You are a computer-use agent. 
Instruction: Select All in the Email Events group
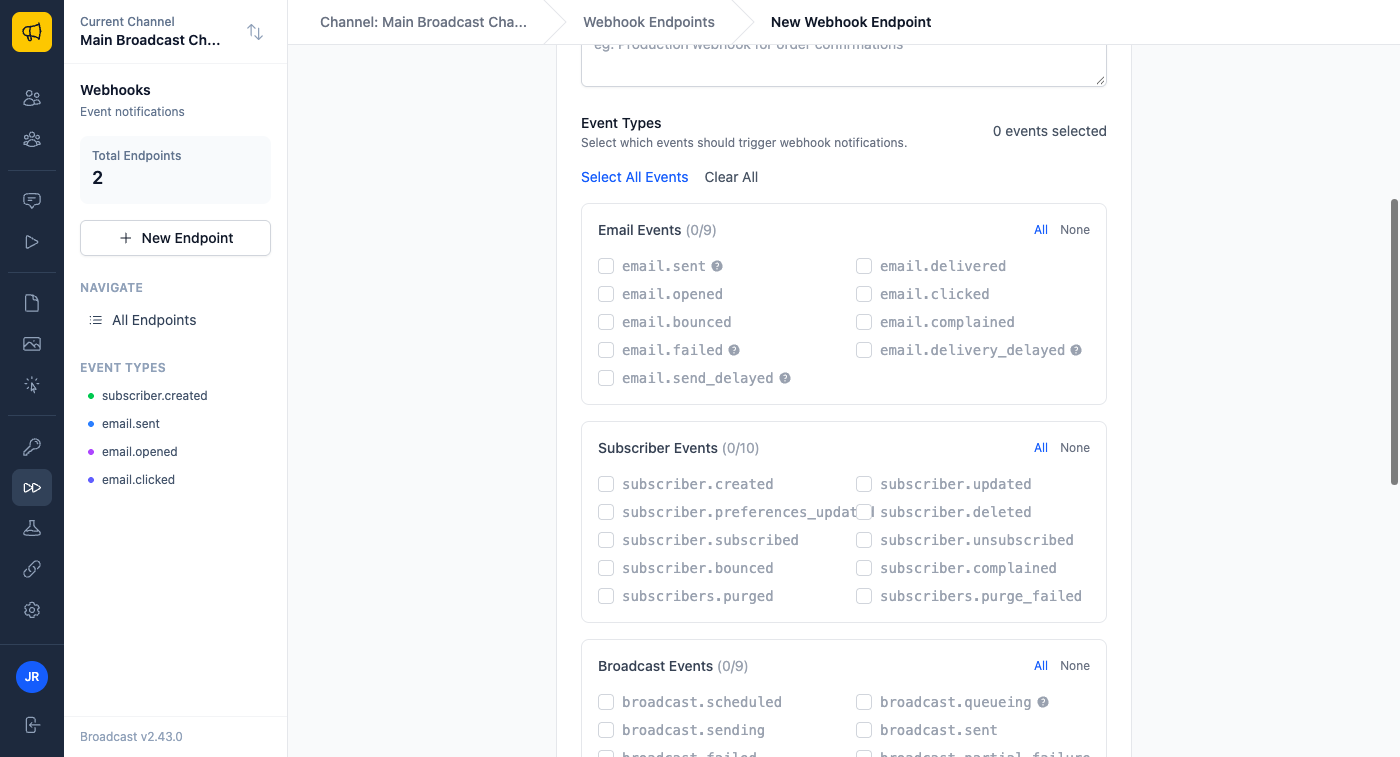pyautogui.click(x=1041, y=230)
